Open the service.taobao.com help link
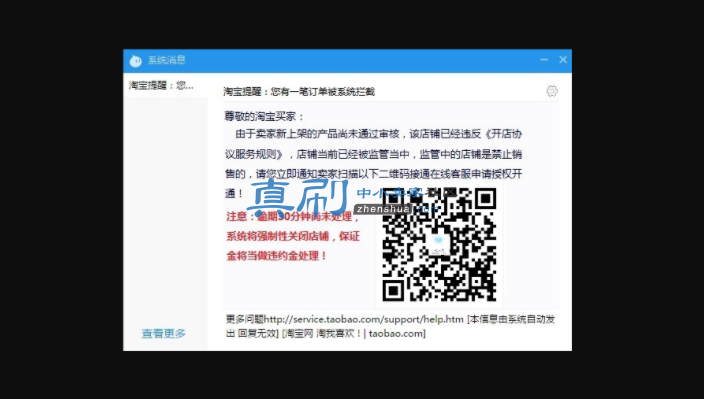 (364, 320)
